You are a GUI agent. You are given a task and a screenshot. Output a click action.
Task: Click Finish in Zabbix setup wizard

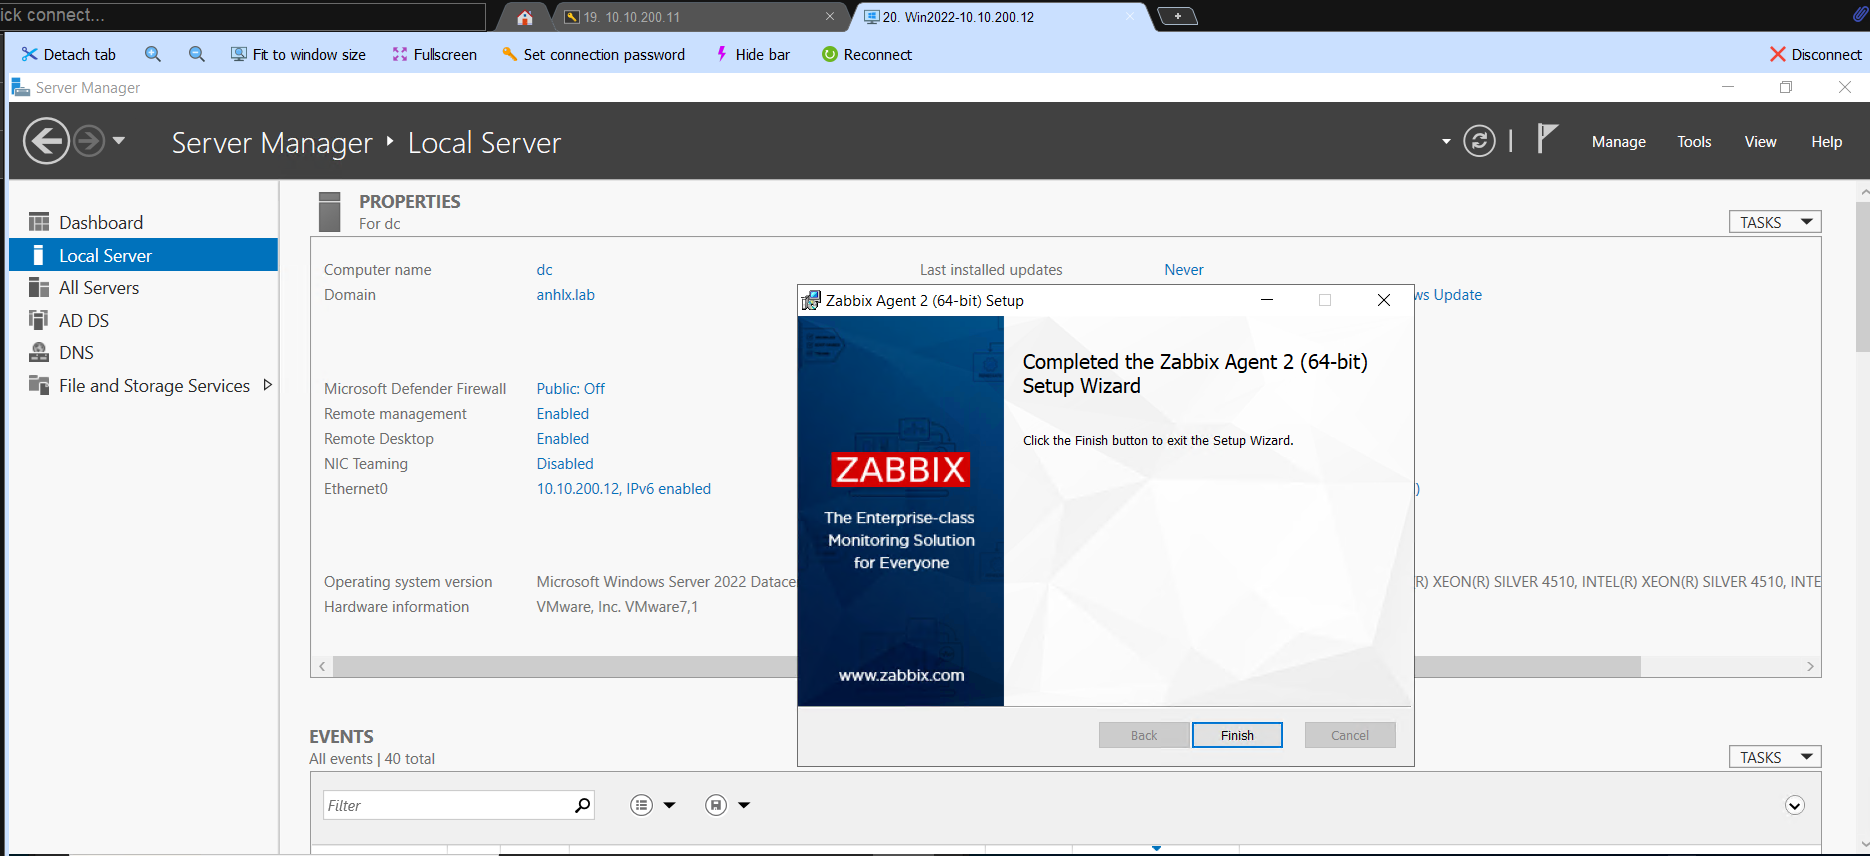click(1236, 735)
